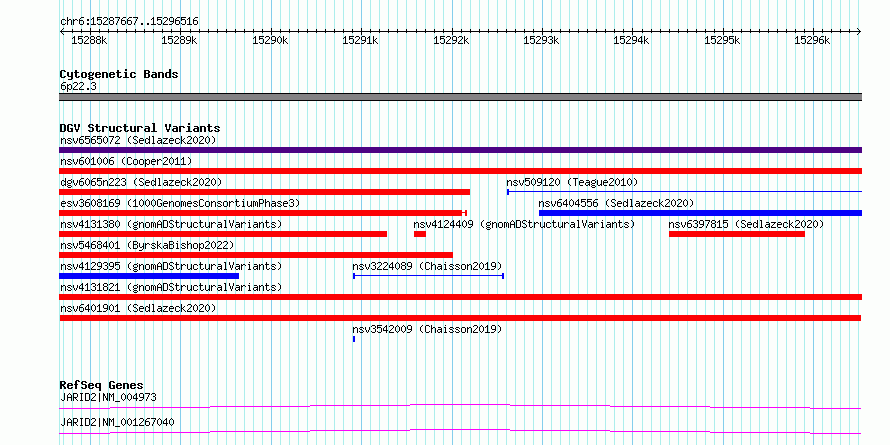Click the 15291k ruler tick label
Screen dimensions: 890x445
click(x=360, y=41)
